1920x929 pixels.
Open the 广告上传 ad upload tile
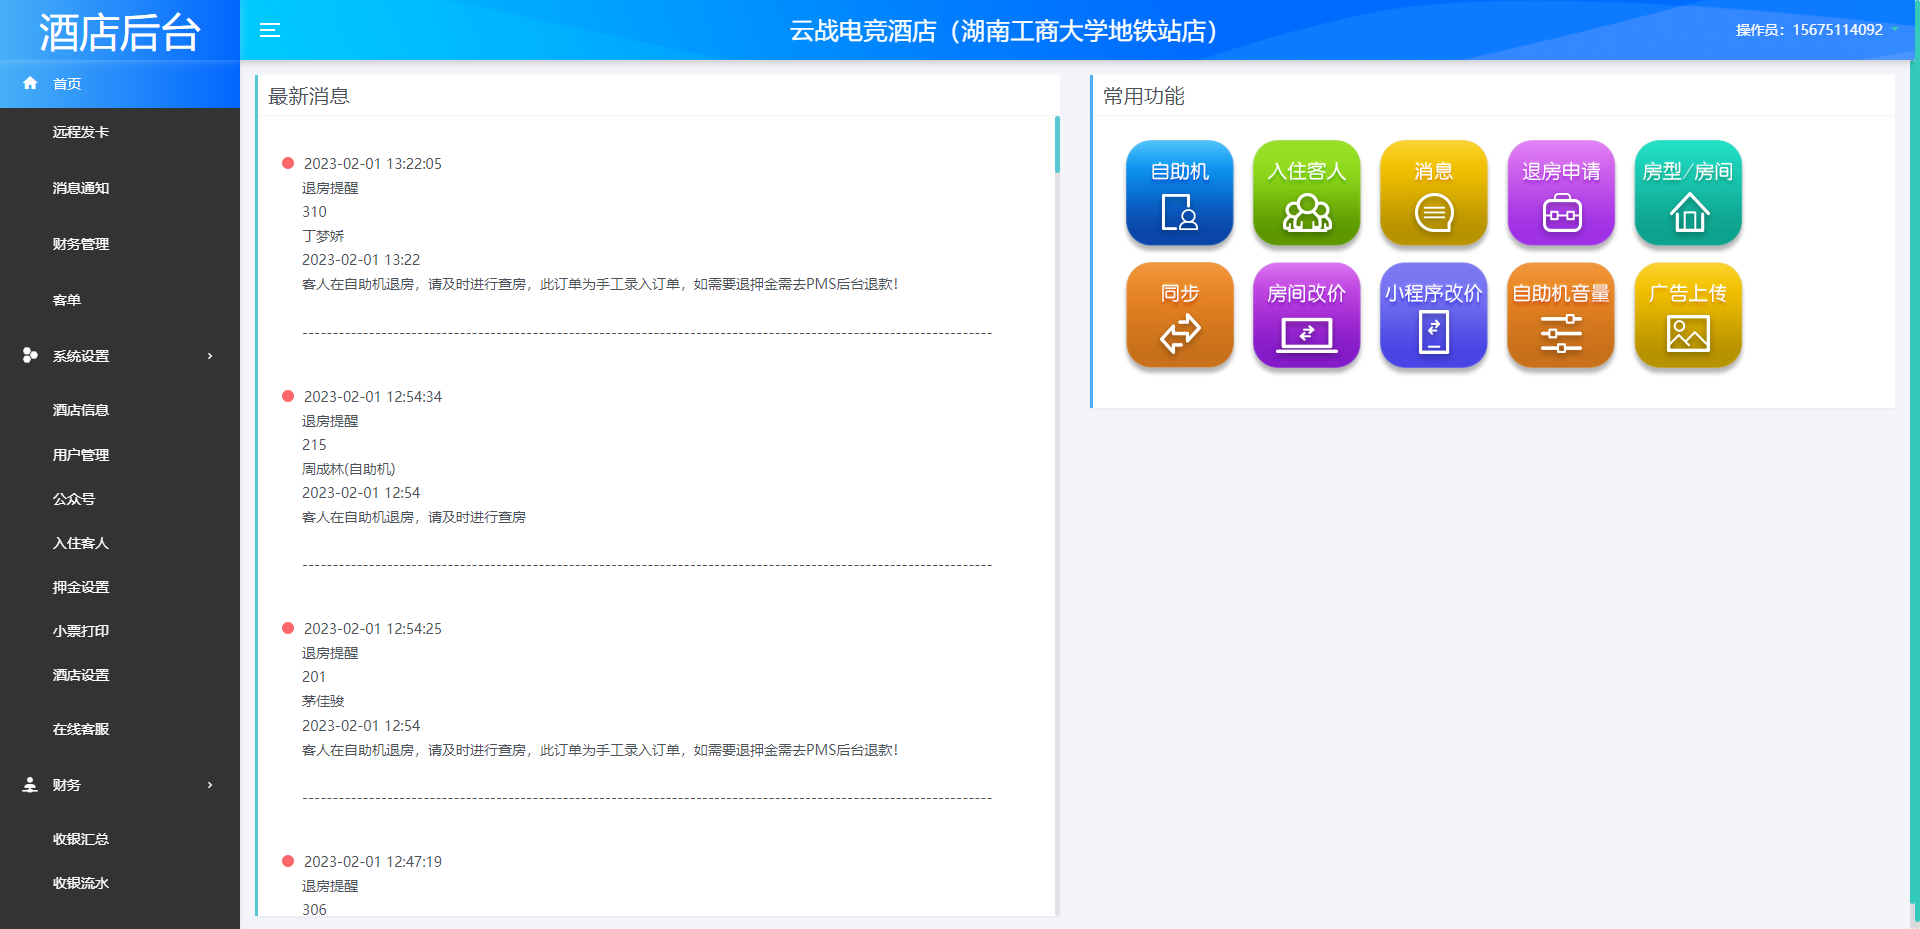[1688, 315]
